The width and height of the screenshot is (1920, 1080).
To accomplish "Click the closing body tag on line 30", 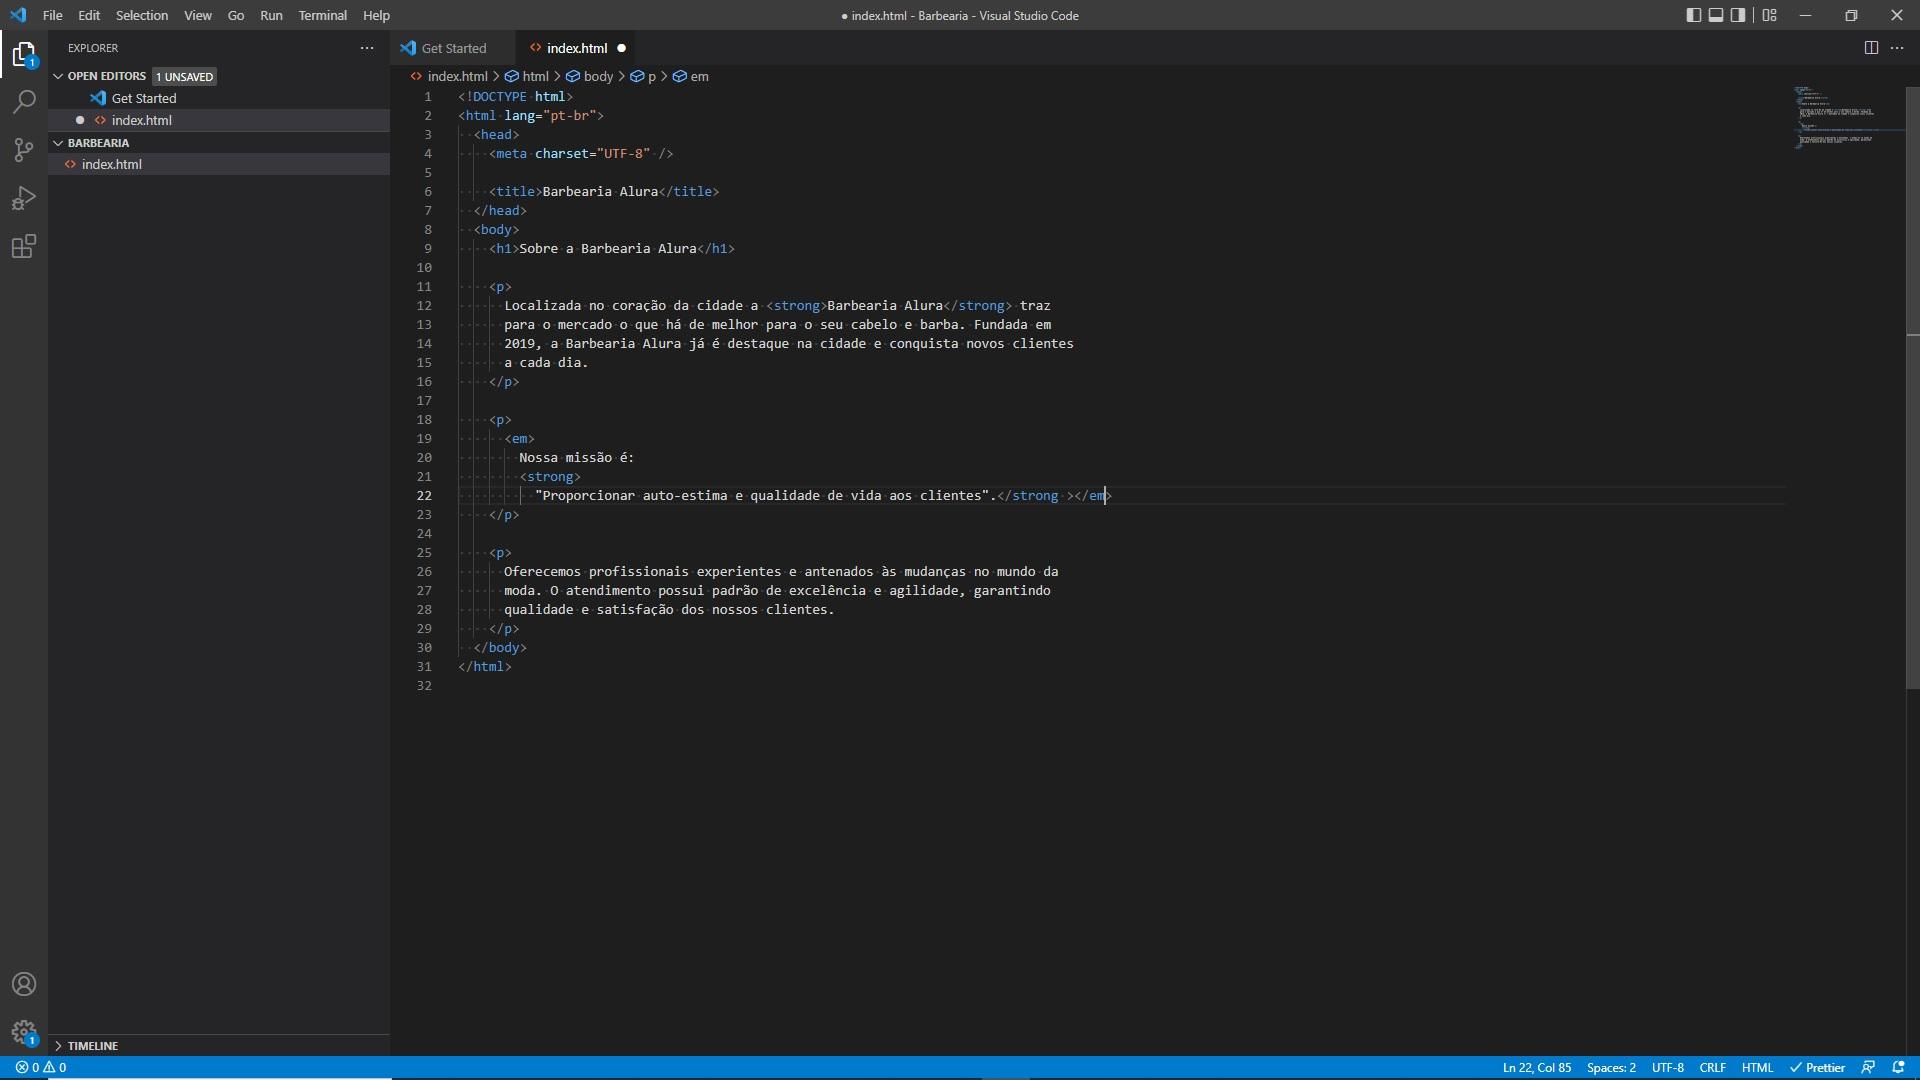I will click(x=500, y=647).
